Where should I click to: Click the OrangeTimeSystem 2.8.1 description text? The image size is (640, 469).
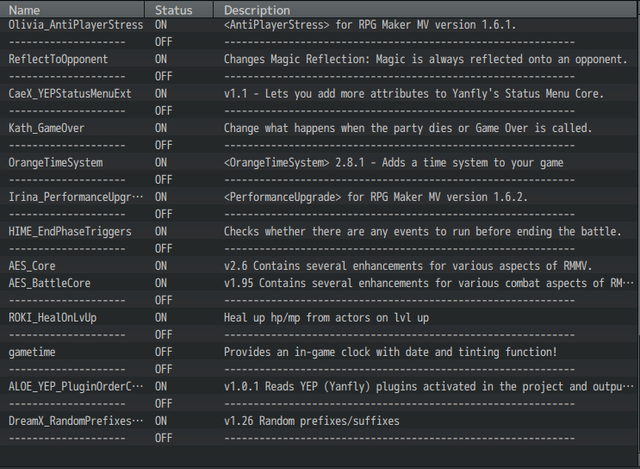pos(393,162)
